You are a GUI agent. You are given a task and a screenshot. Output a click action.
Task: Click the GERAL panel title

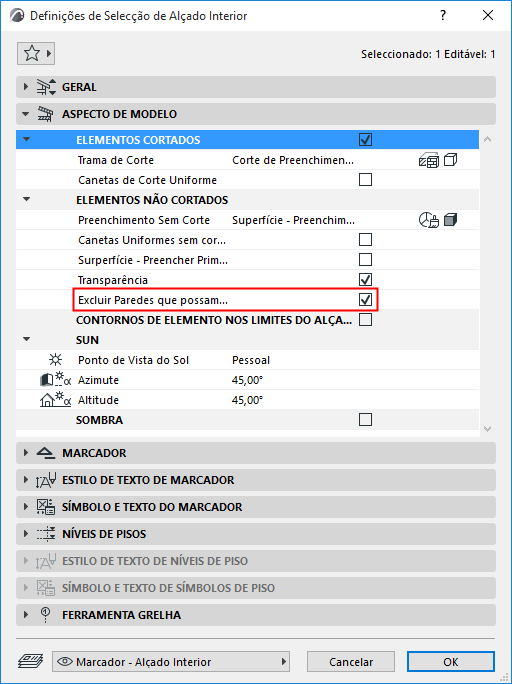79,87
